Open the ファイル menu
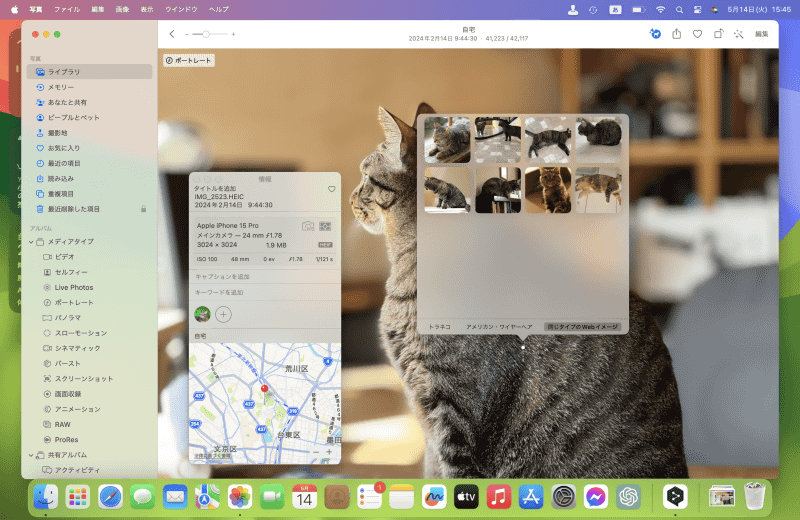 (x=67, y=9)
